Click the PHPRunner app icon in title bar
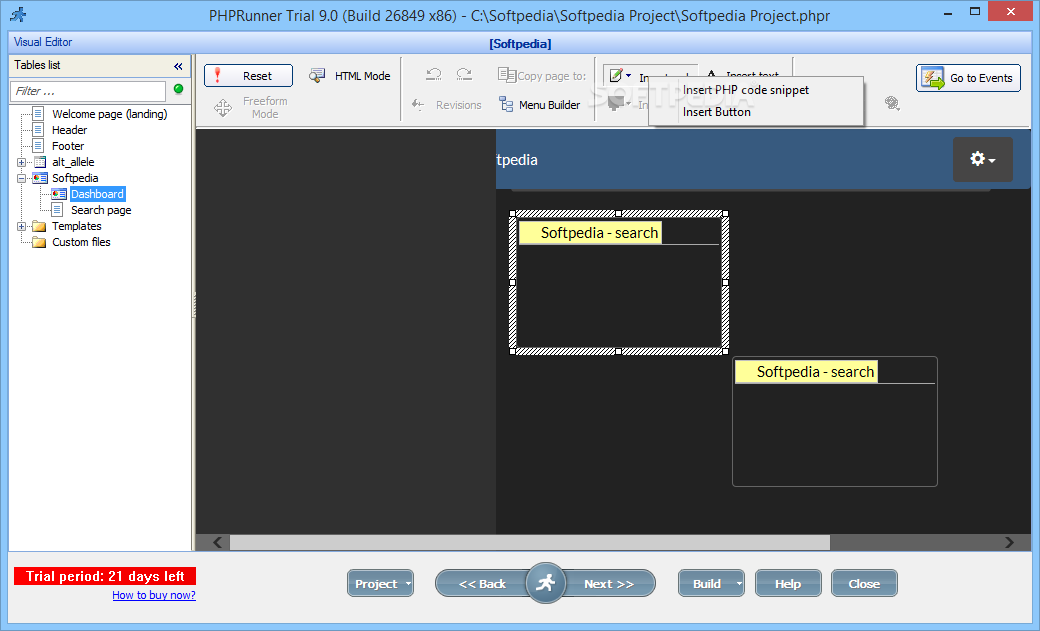 tap(19, 14)
